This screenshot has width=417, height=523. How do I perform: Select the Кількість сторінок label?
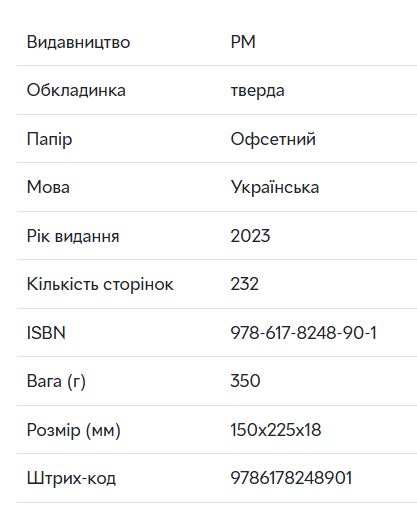(x=100, y=285)
